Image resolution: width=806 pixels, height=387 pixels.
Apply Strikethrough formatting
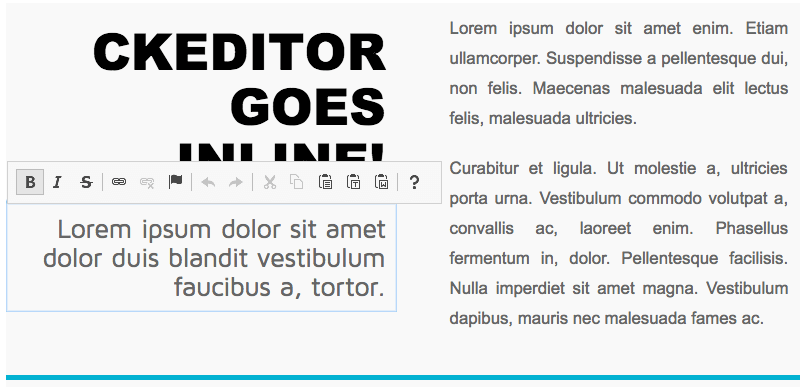(x=86, y=182)
